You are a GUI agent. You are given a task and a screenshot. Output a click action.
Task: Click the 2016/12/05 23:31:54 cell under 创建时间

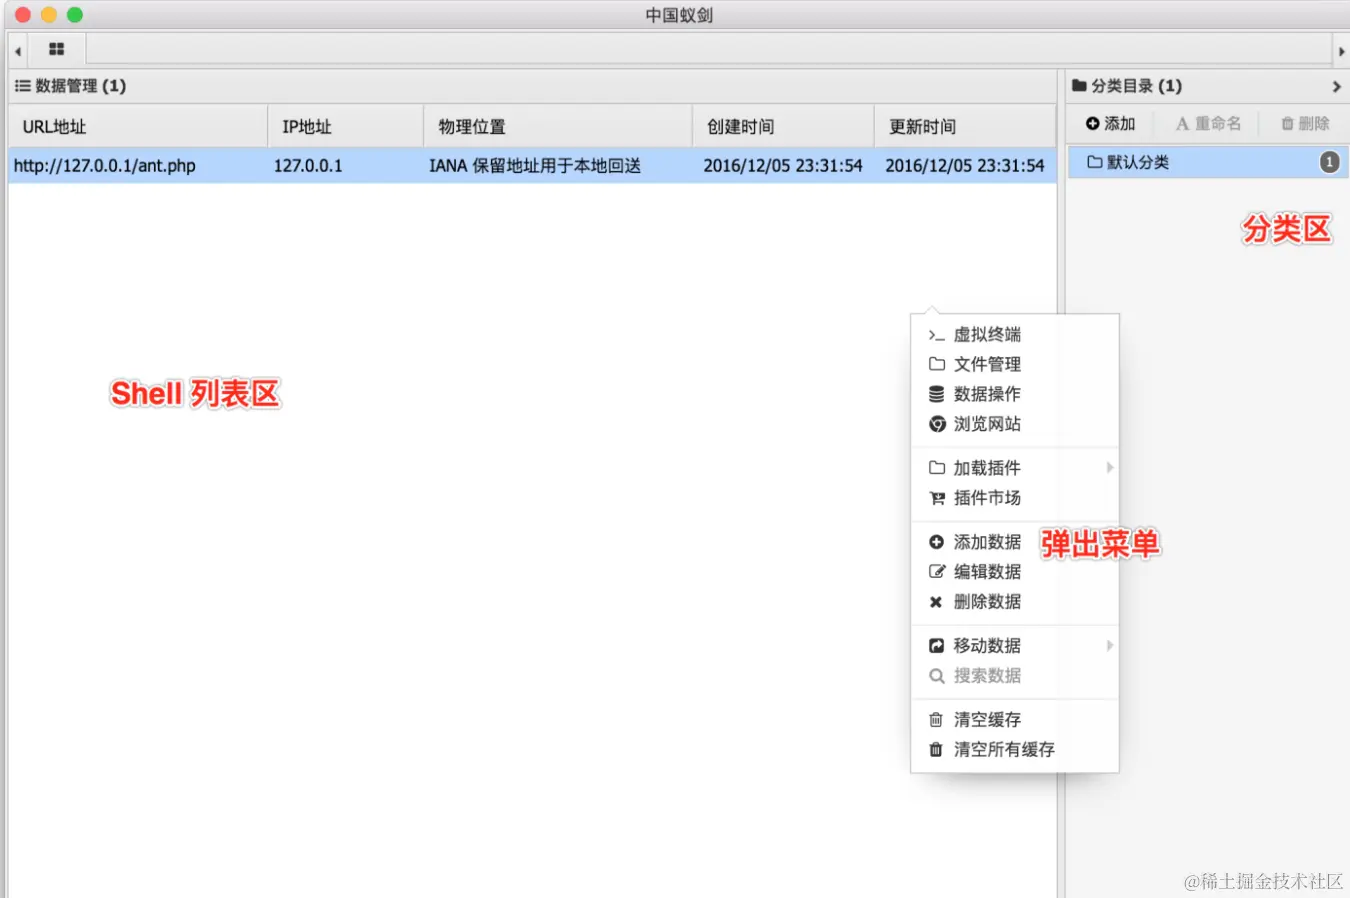783,166
